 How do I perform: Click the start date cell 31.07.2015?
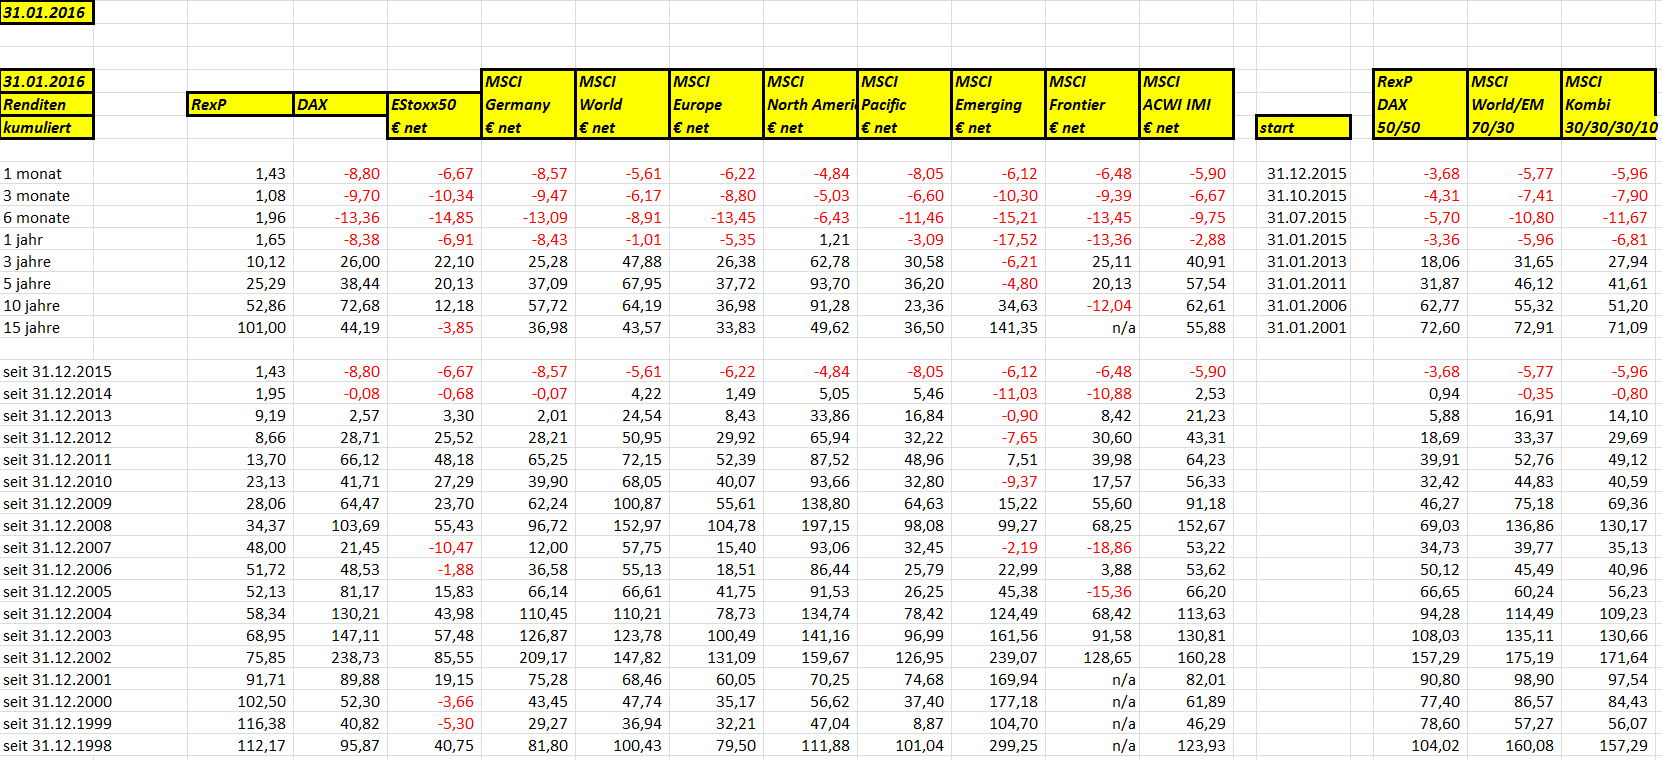click(x=1306, y=218)
